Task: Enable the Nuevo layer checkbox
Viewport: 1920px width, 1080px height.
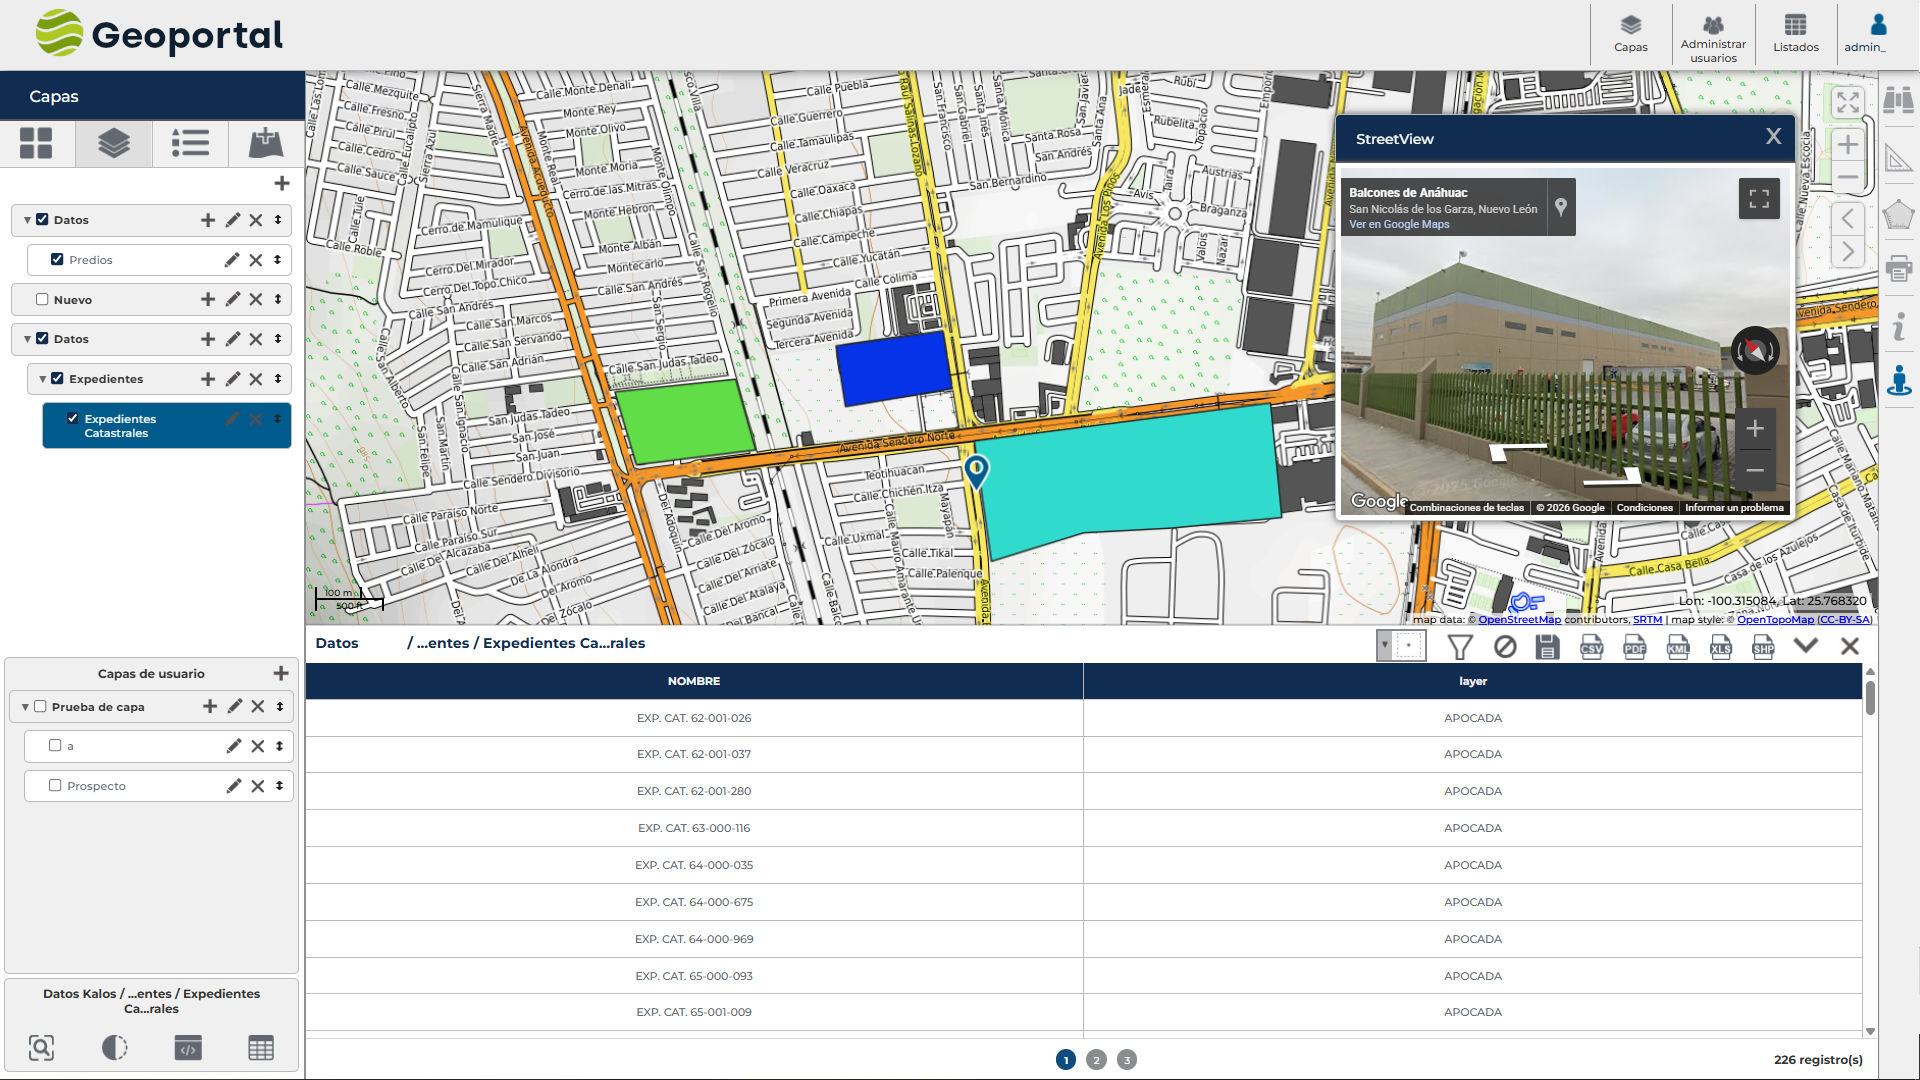Action: click(42, 299)
